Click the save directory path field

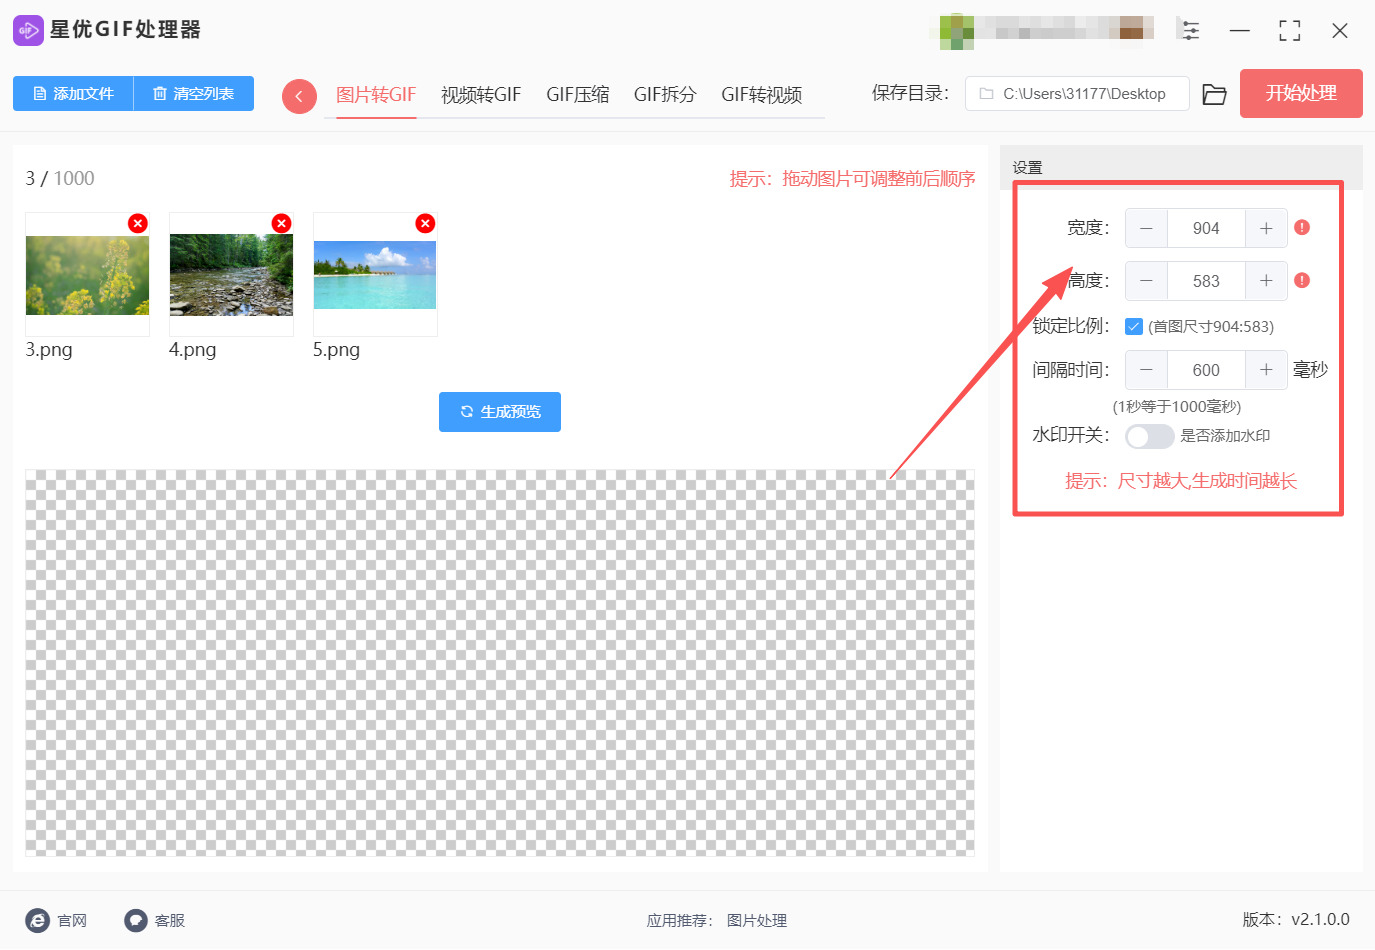1077,94
